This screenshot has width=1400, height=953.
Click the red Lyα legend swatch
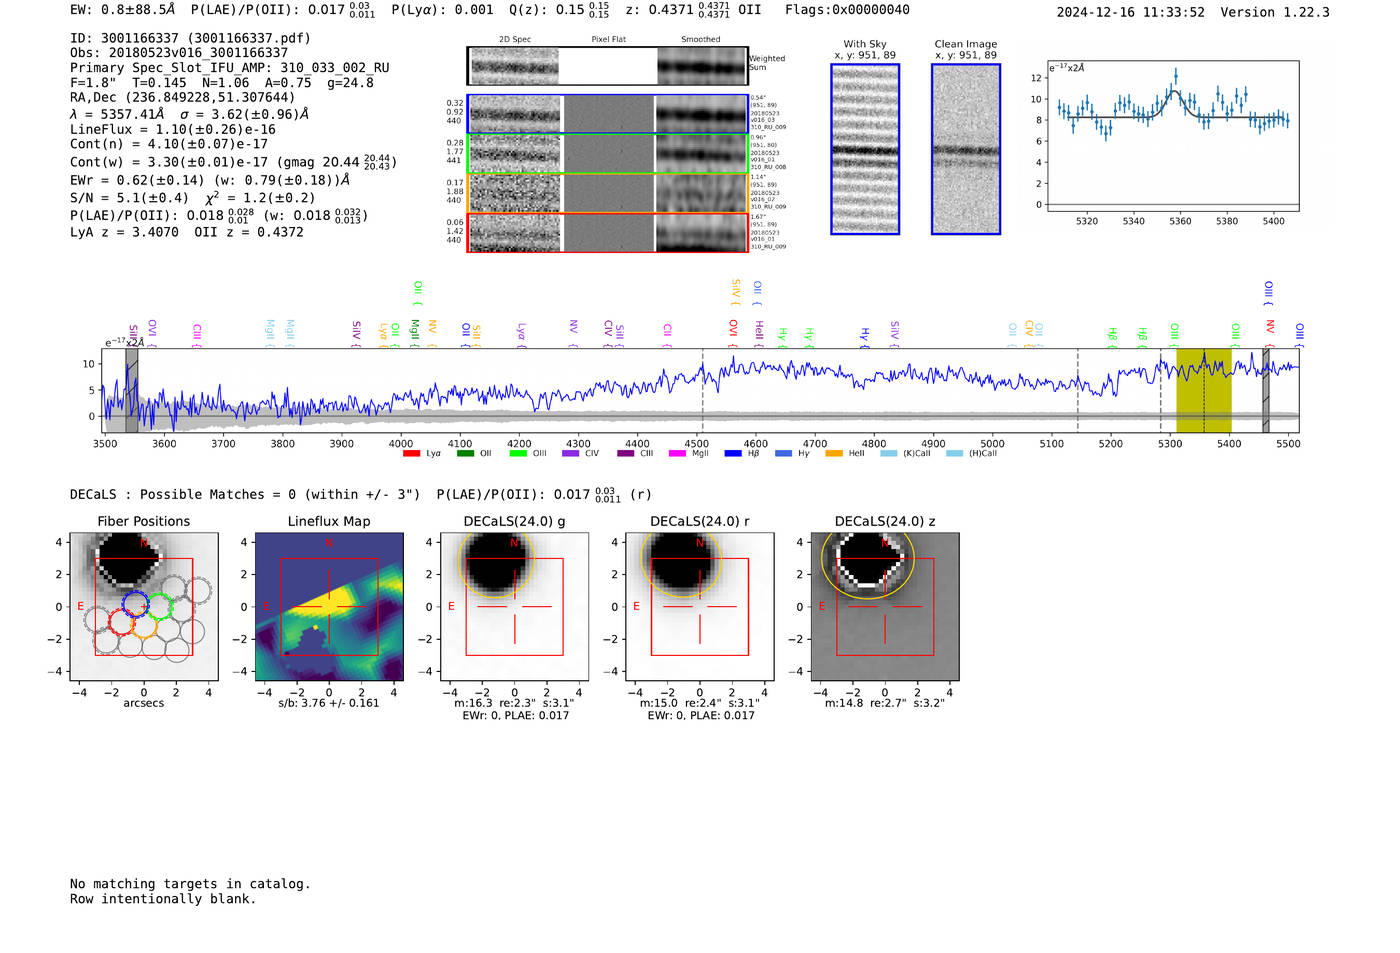coord(411,454)
